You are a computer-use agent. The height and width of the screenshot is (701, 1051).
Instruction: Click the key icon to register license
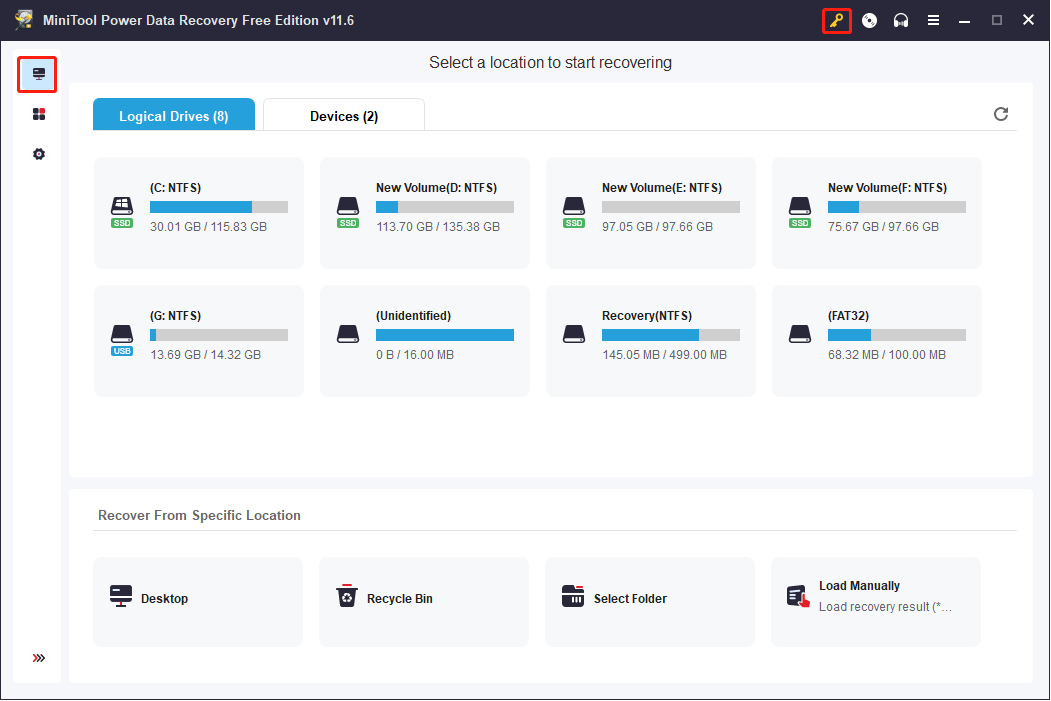[836, 20]
